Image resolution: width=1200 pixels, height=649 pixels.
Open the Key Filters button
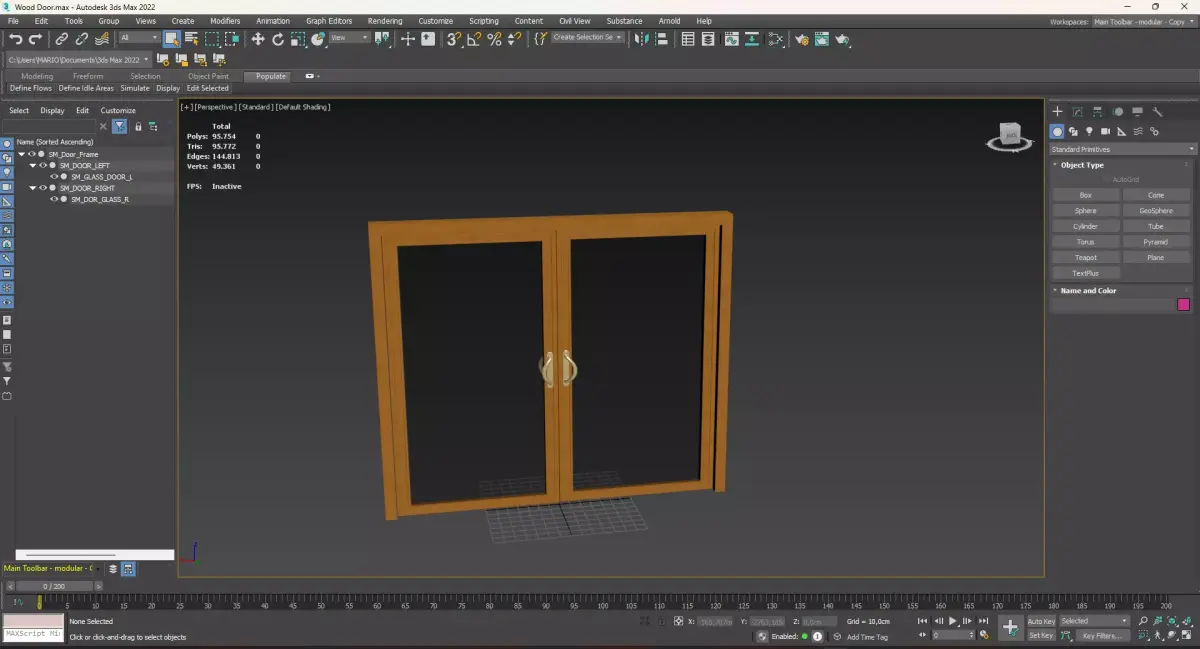click(x=1101, y=635)
